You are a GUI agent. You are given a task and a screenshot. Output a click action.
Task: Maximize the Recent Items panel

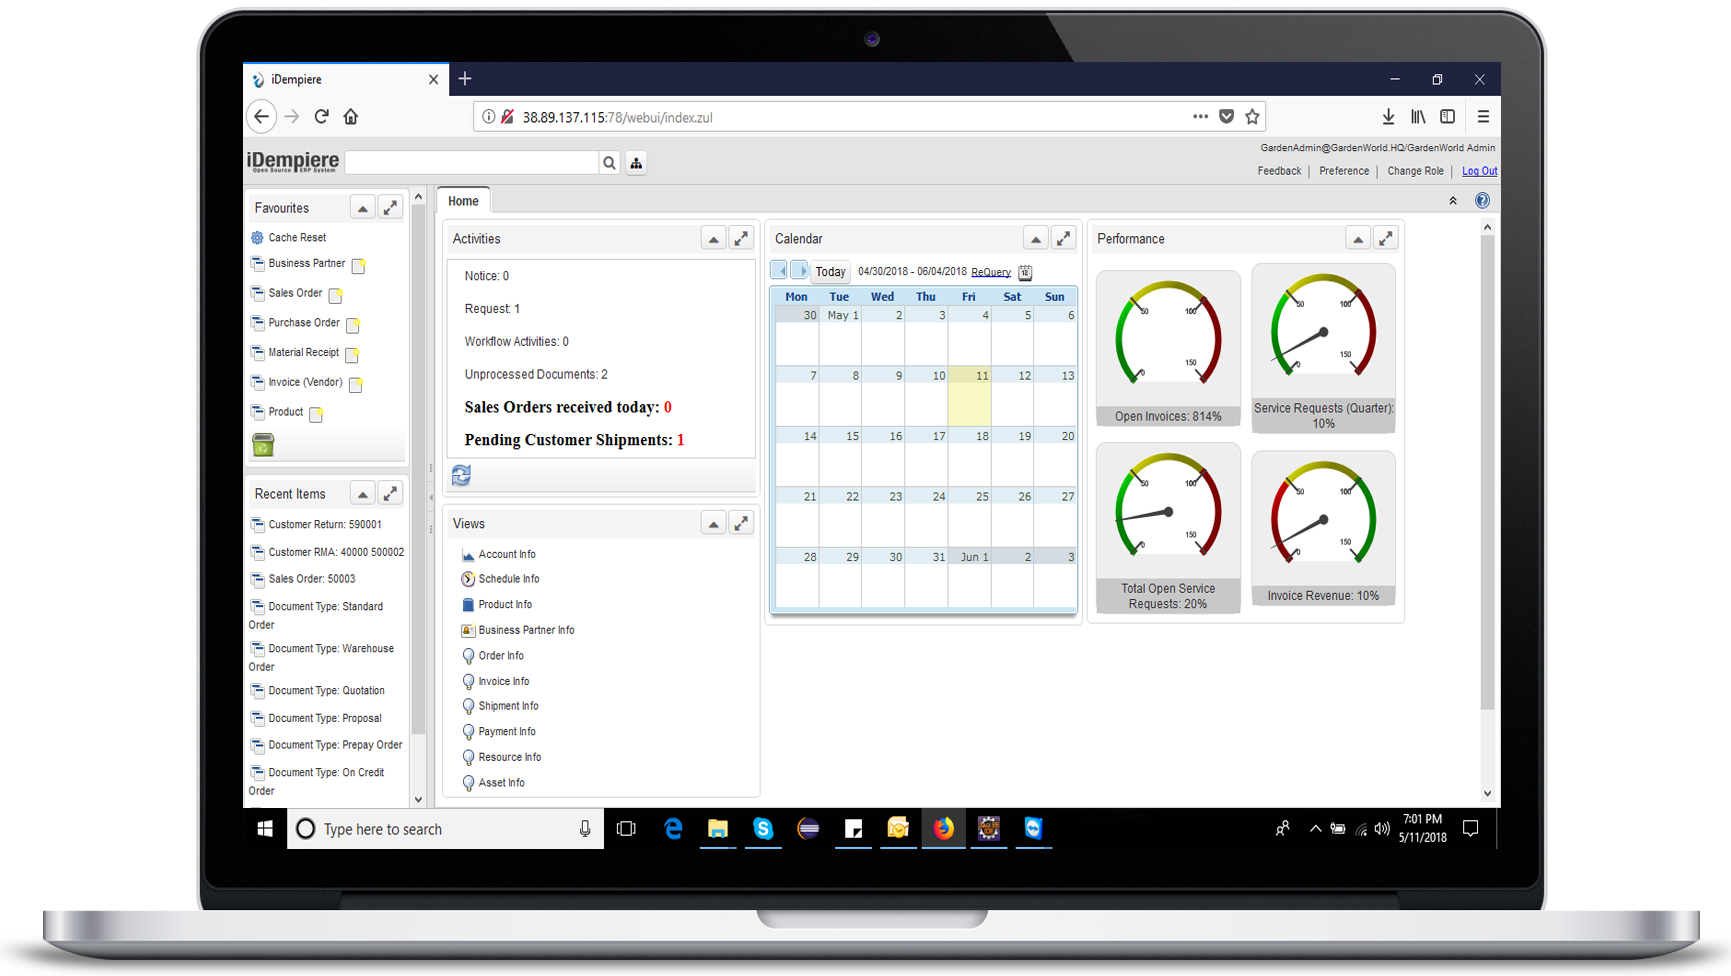[x=390, y=494]
